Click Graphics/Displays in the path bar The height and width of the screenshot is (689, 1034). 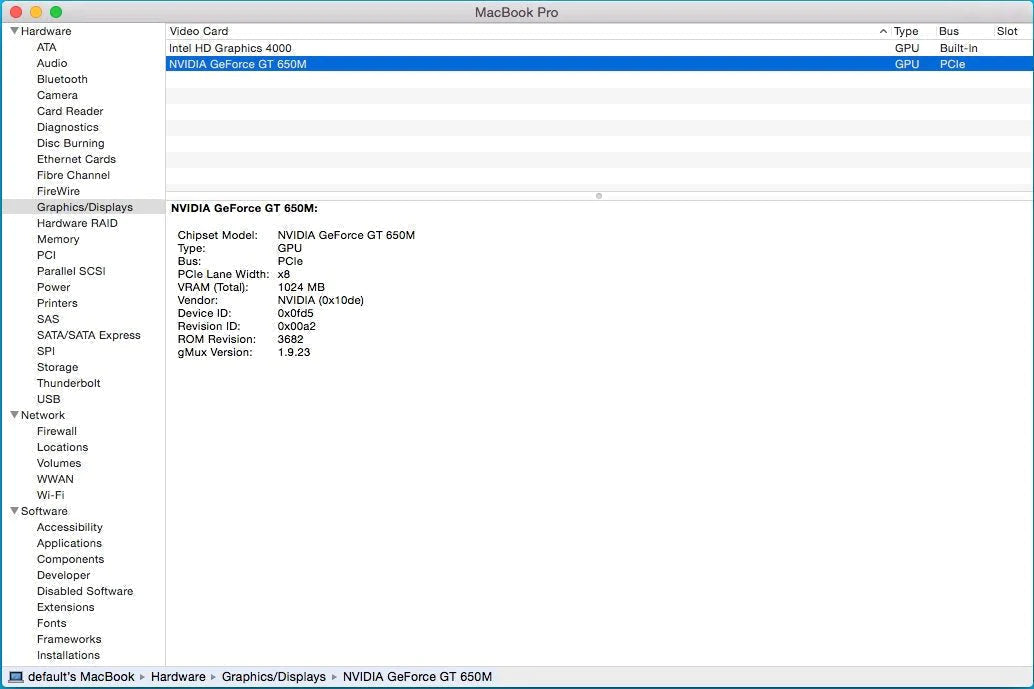coord(273,677)
